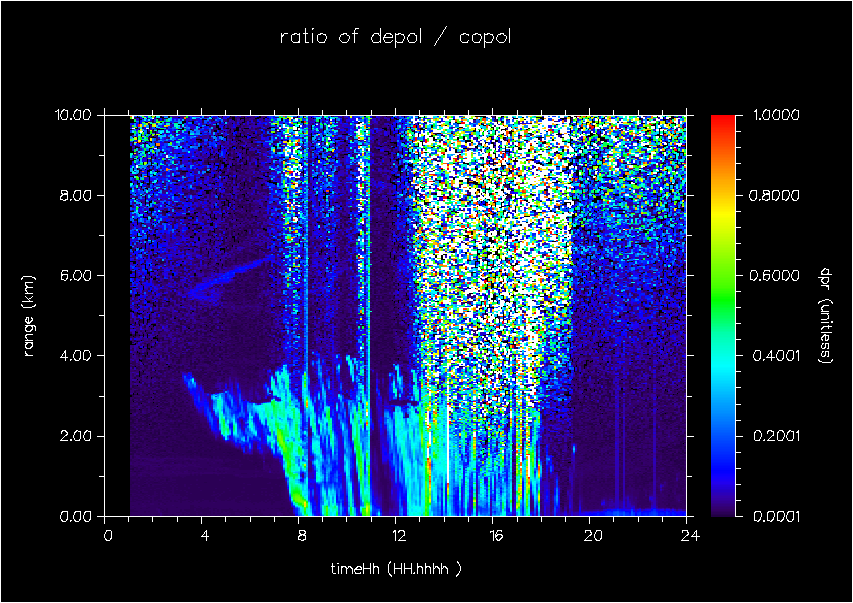Click the colorbar value '1.0000'
853x603 pixels.
[776, 115]
